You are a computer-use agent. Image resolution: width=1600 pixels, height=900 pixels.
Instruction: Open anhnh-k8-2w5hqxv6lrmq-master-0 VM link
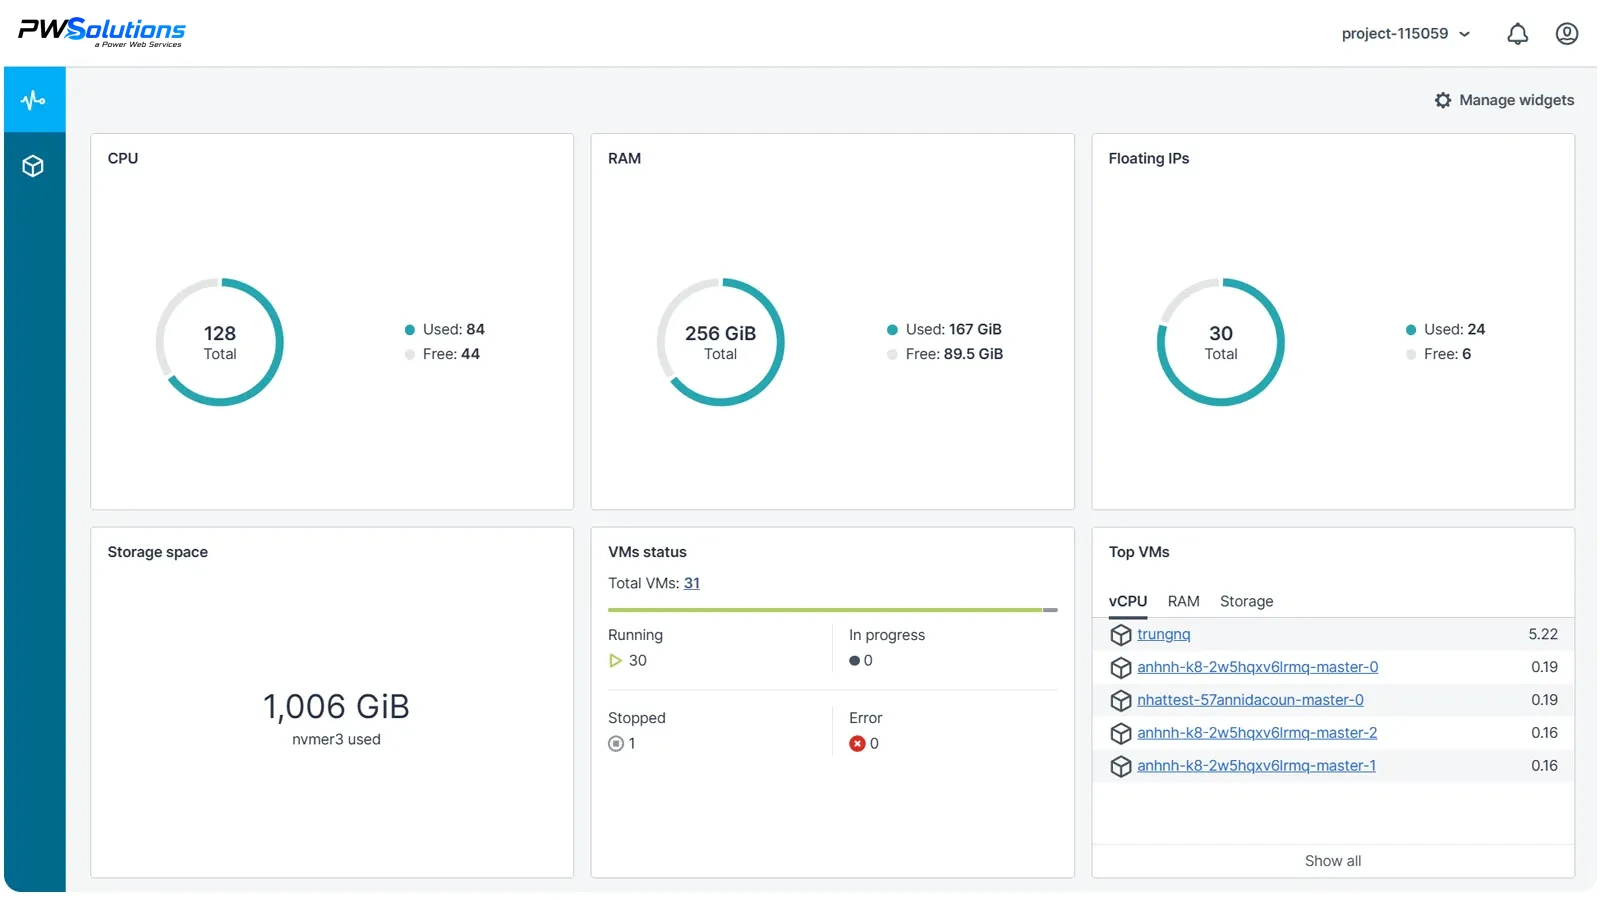[1257, 668]
